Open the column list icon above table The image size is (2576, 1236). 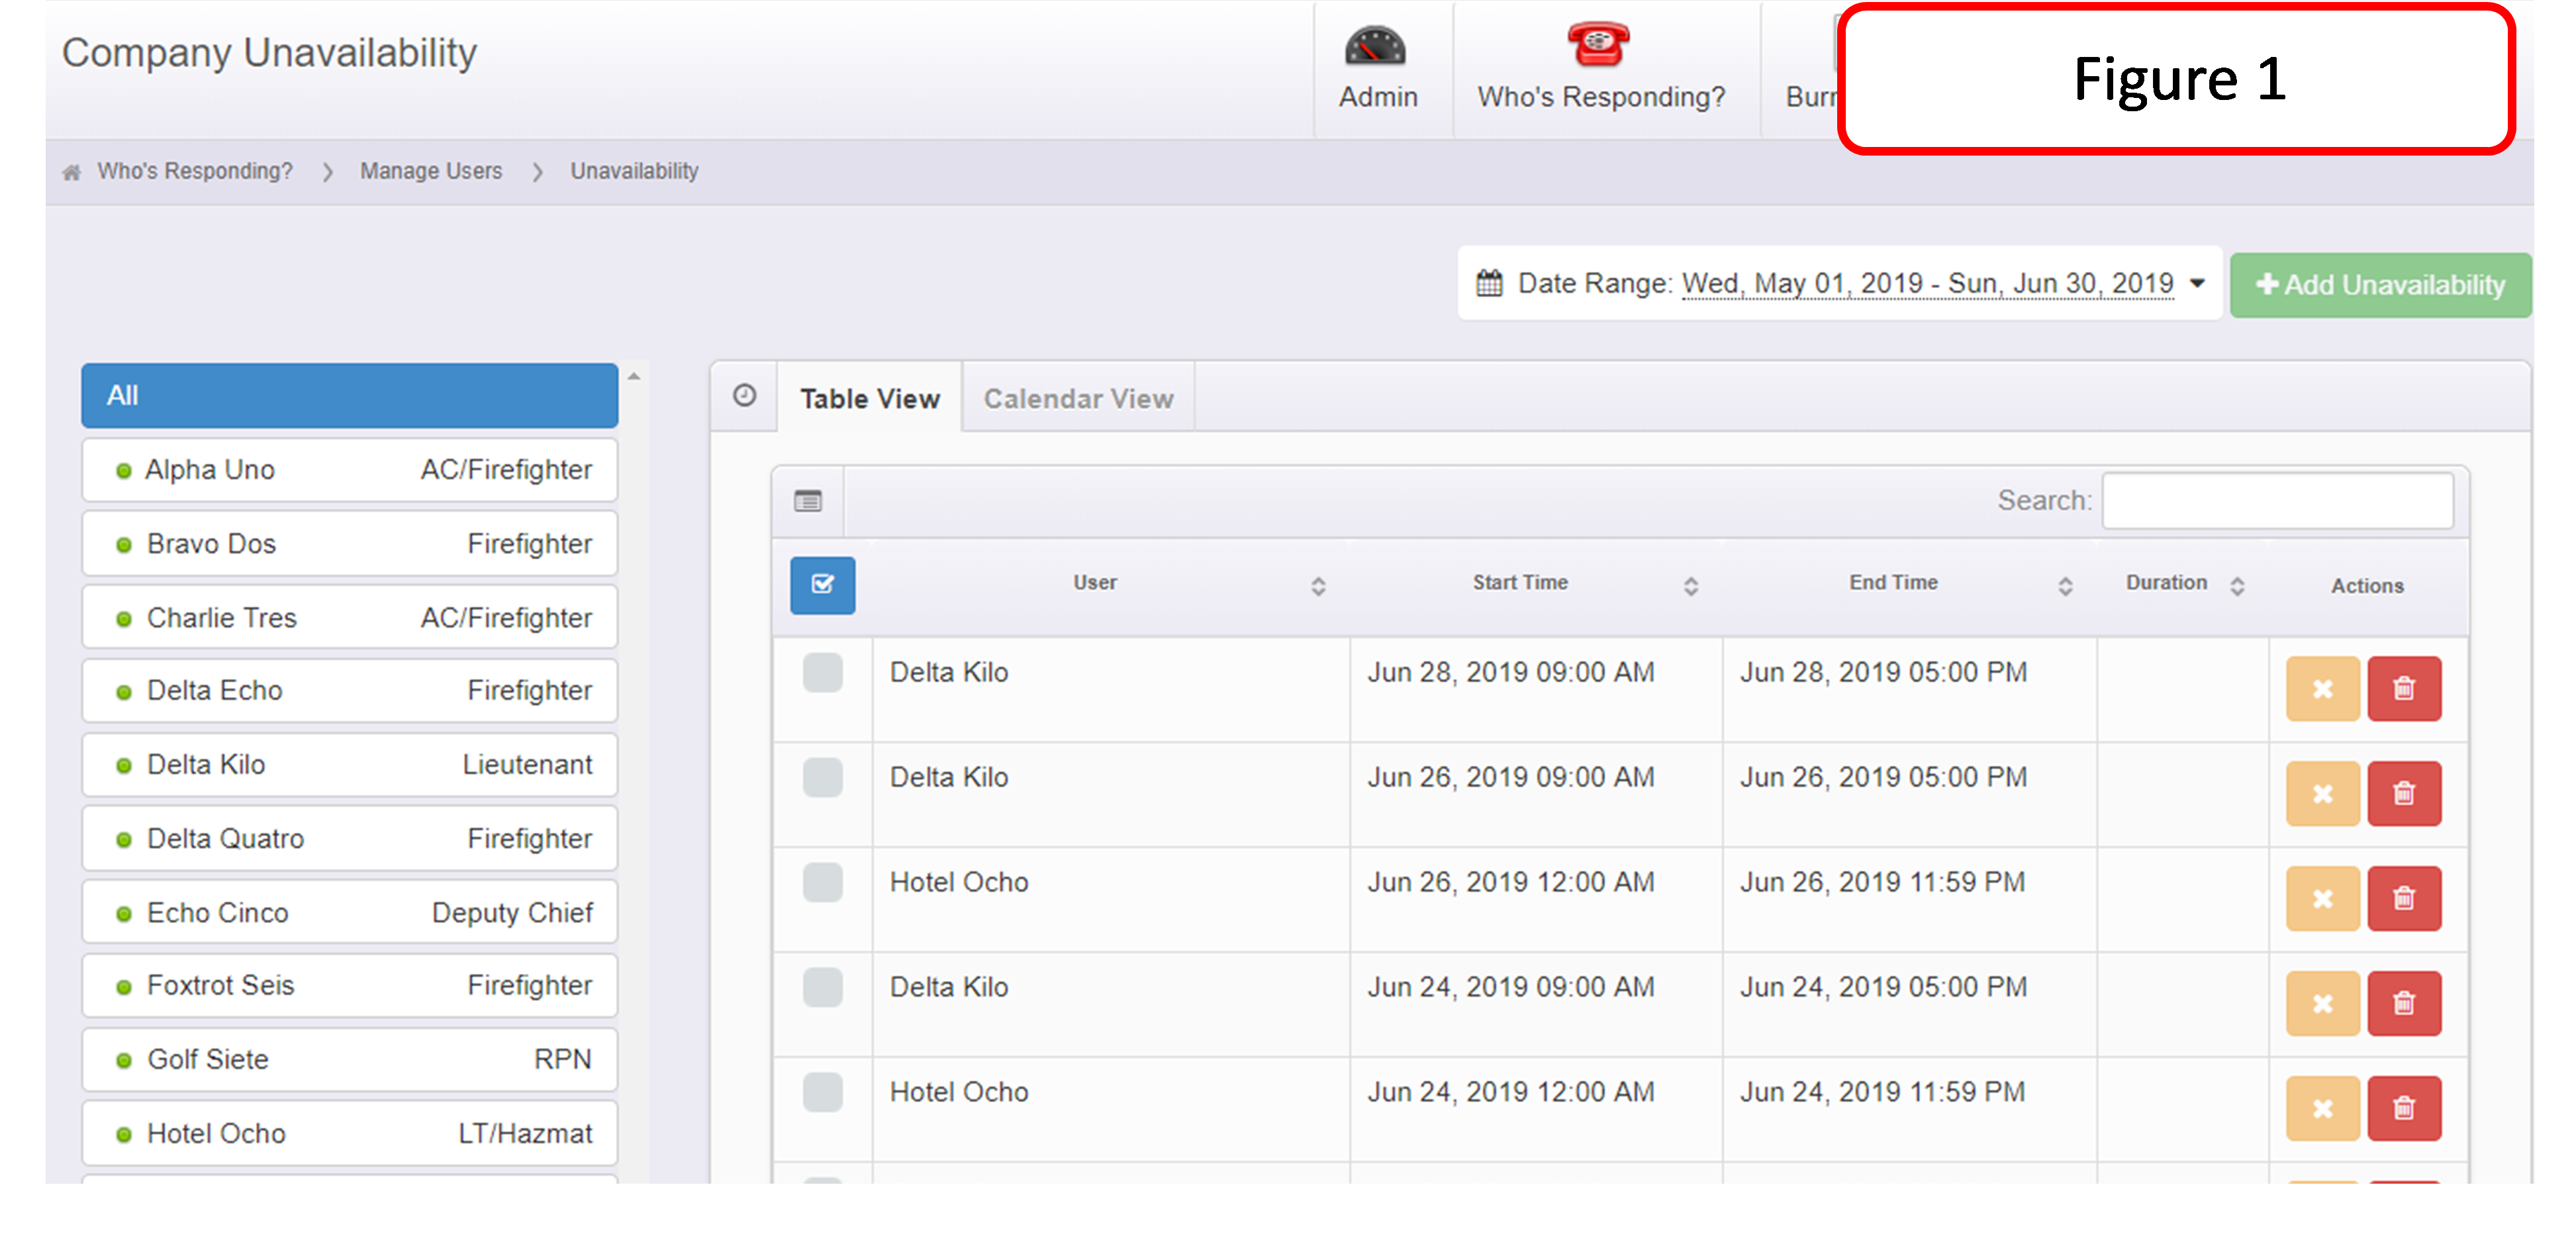[807, 501]
